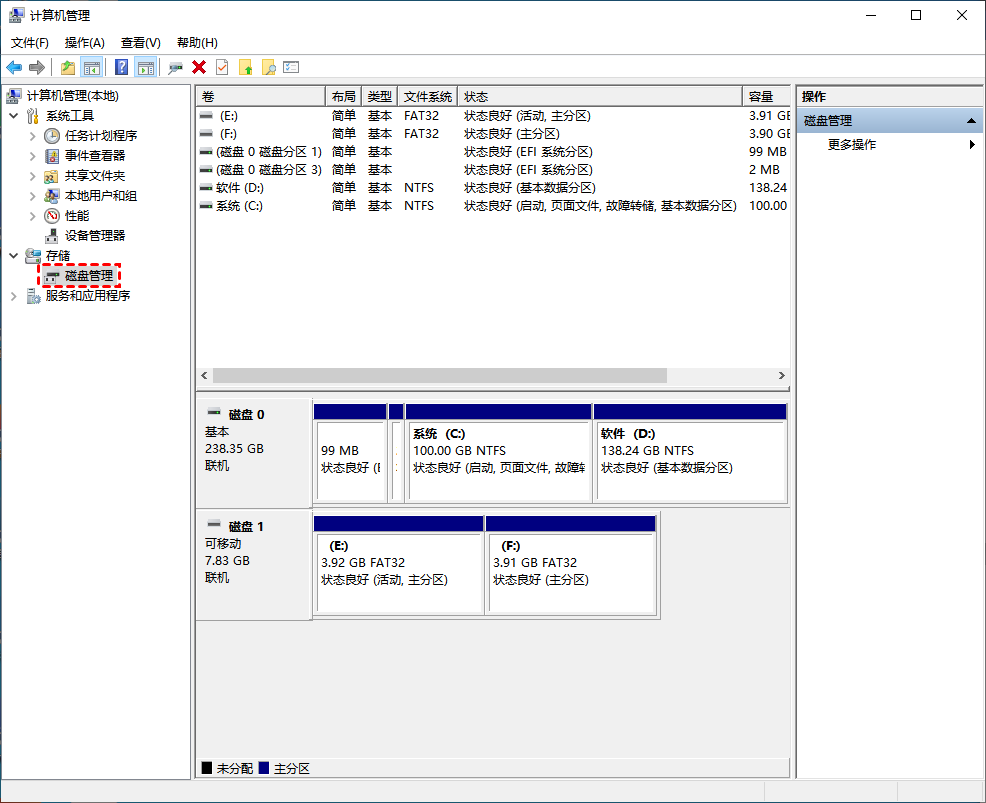Open the 查看(V) menu
The image size is (986, 803).
141,43
